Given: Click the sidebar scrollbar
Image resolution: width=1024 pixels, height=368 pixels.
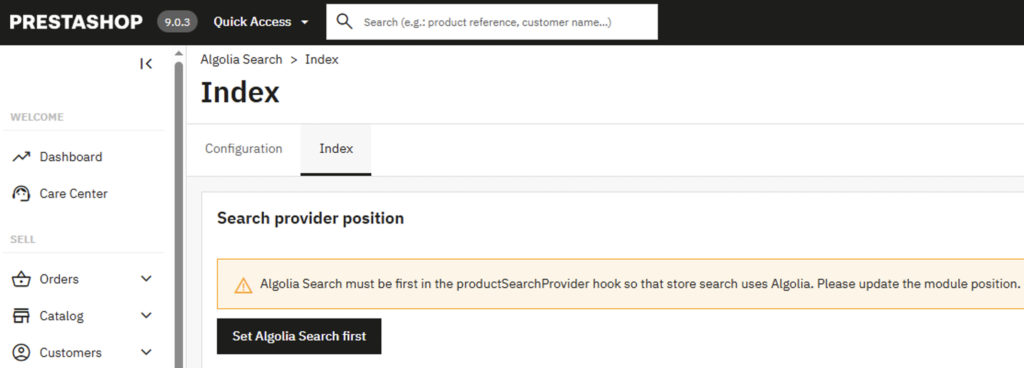Looking at the screenshot, I should pos(178,214).
